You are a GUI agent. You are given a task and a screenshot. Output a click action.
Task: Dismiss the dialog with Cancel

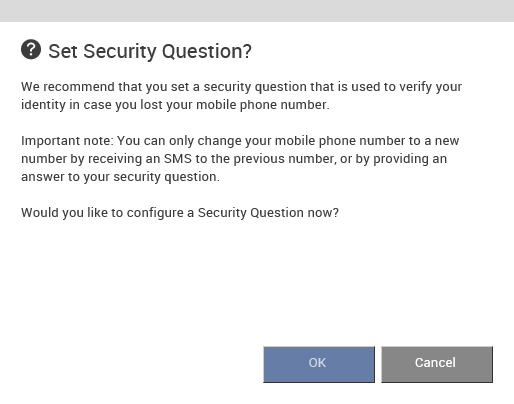[x=437, y=364]
